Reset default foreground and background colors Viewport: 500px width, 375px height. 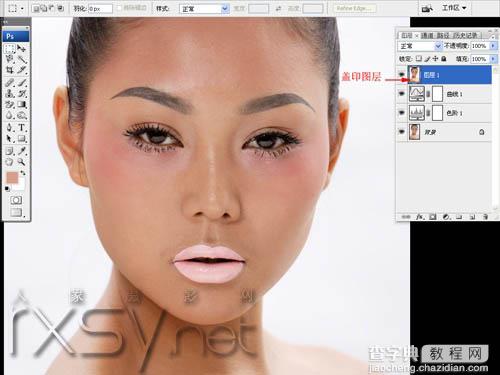7,189
